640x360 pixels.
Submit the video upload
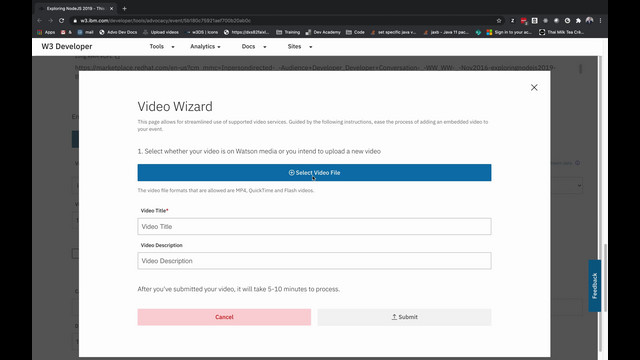point(404,317)
